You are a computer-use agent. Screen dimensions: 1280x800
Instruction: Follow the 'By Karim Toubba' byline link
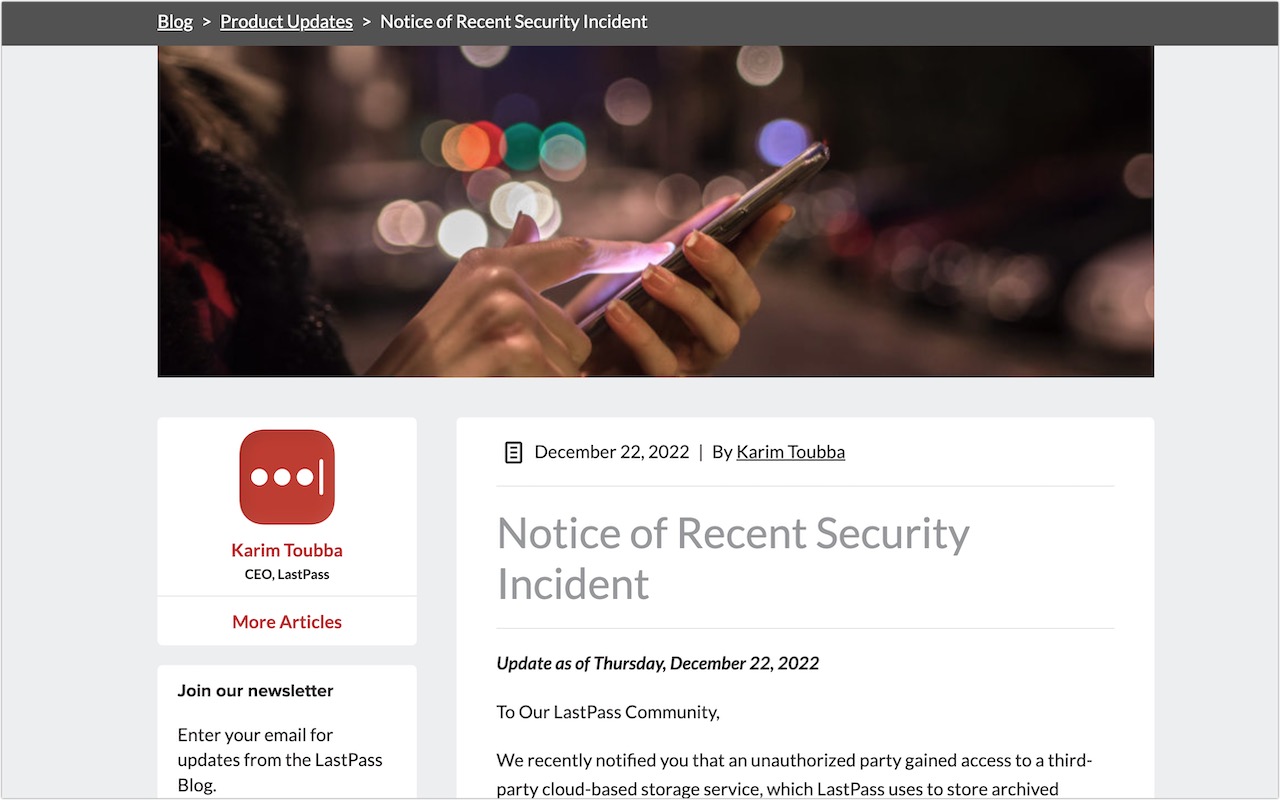(790, 452)
